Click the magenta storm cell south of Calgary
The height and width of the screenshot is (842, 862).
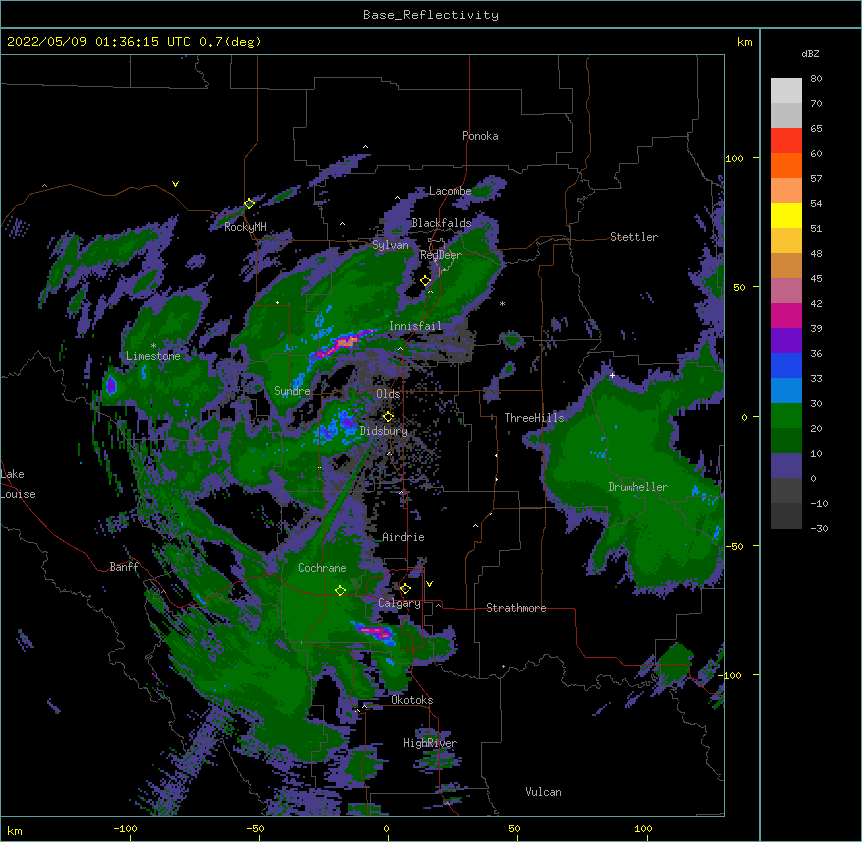pos(375,632)
